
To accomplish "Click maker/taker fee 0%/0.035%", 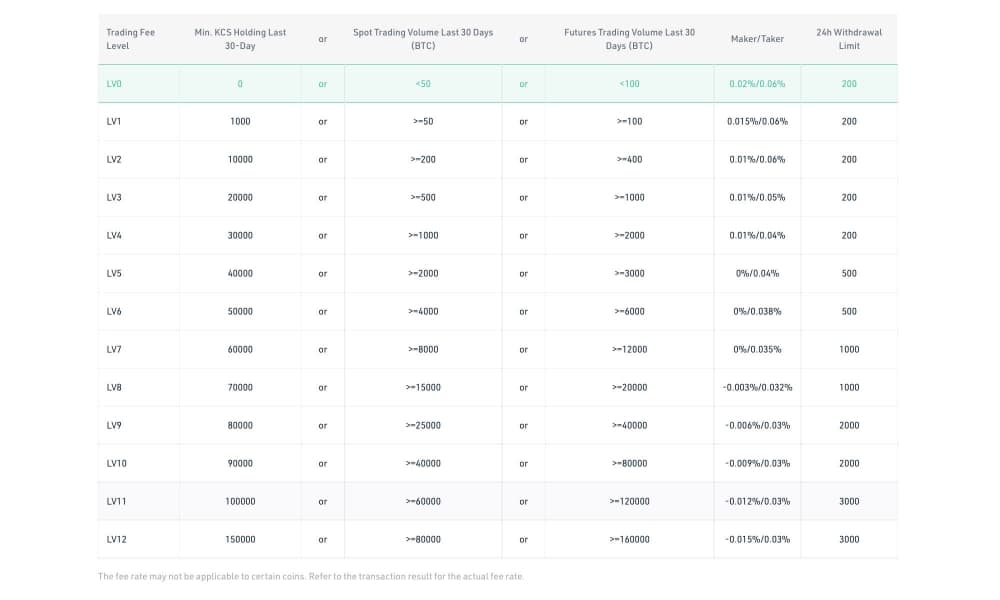I will pos(757,349).
